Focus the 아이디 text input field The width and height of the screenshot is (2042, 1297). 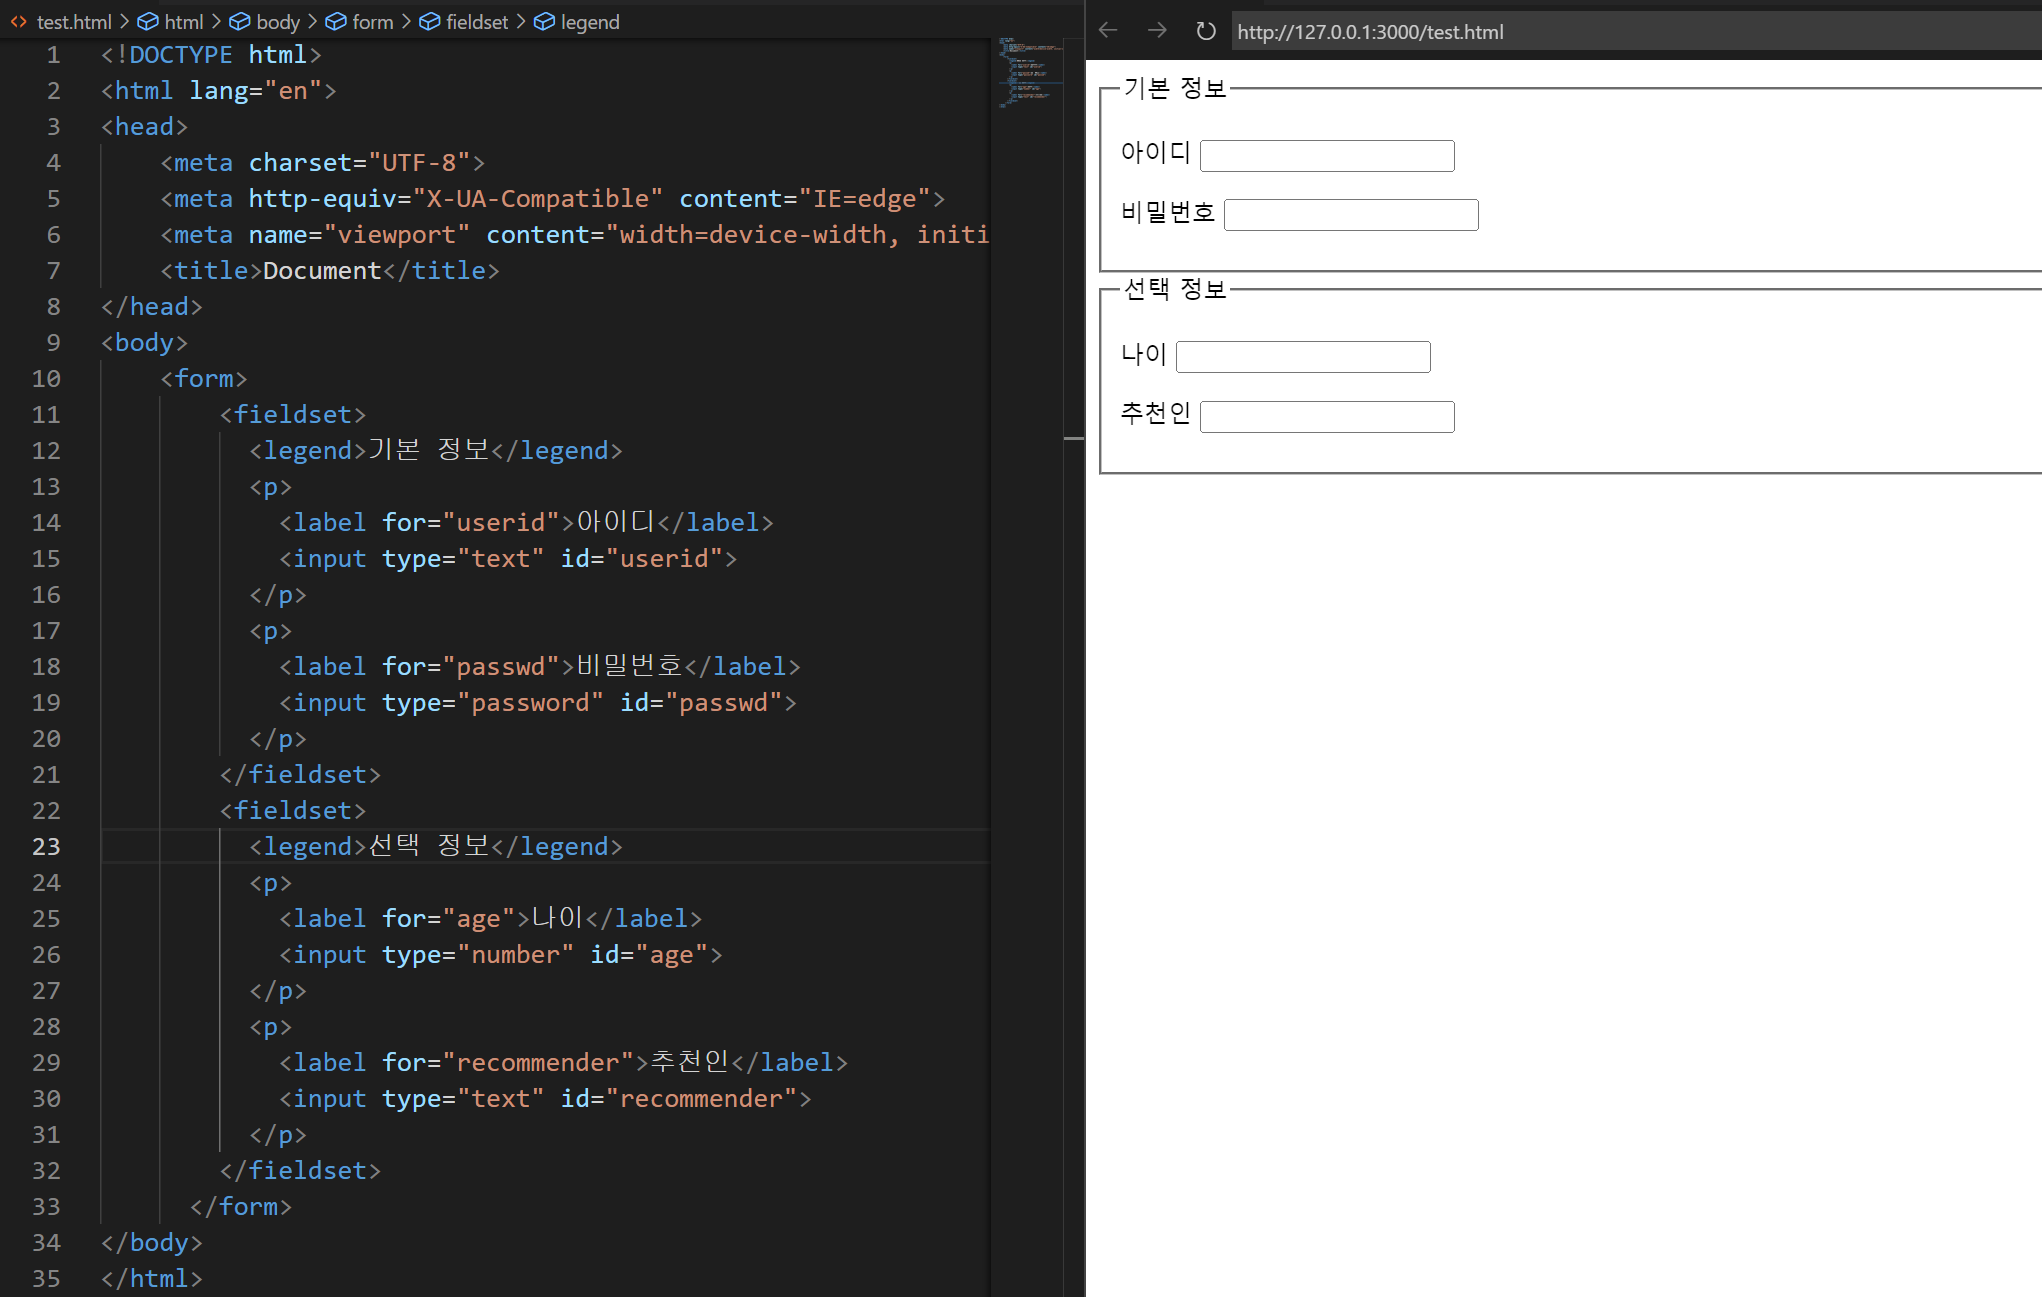tap(1326, 156)
